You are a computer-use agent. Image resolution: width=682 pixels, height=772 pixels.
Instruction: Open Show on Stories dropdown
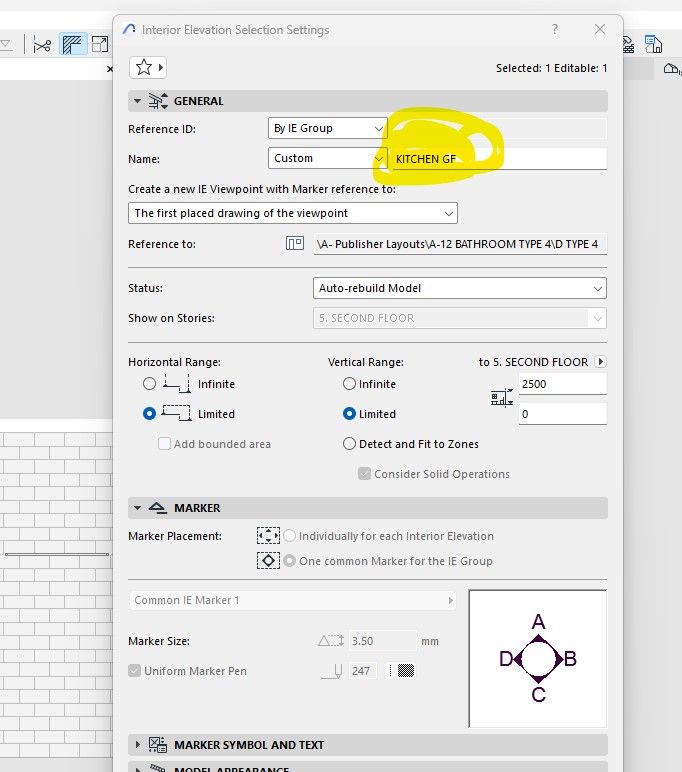[x=459, y=318]
